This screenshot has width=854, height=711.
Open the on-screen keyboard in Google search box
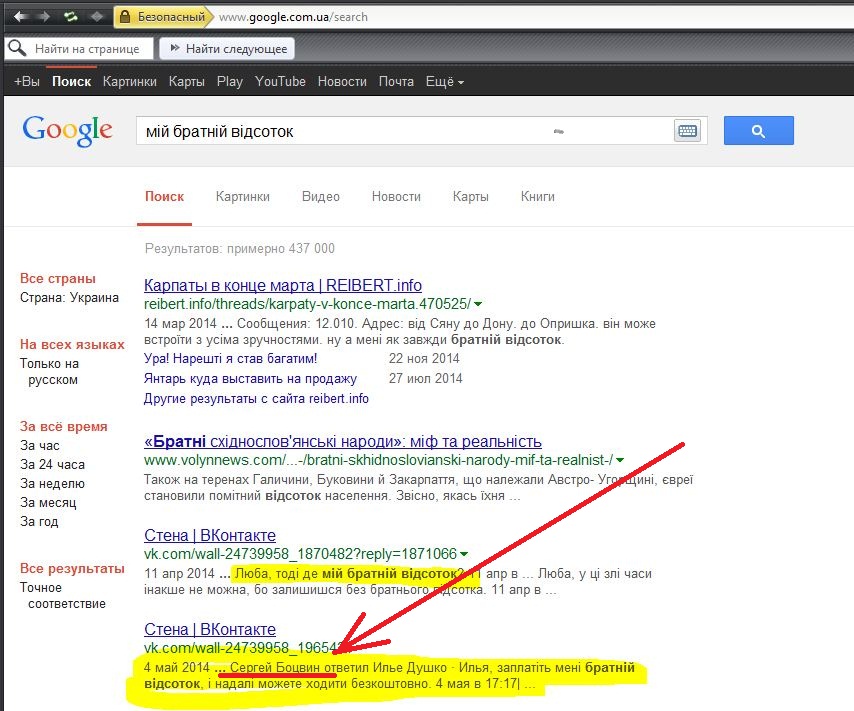[x=687, y=131]
